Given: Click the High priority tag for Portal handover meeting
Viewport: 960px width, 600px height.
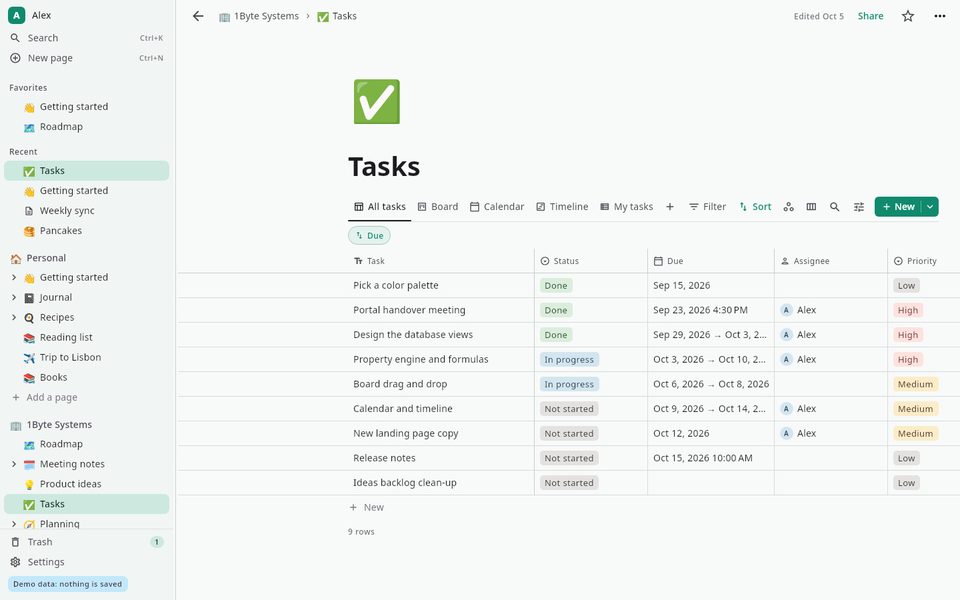Looking at the screenshot, I should tap(907, 310).
